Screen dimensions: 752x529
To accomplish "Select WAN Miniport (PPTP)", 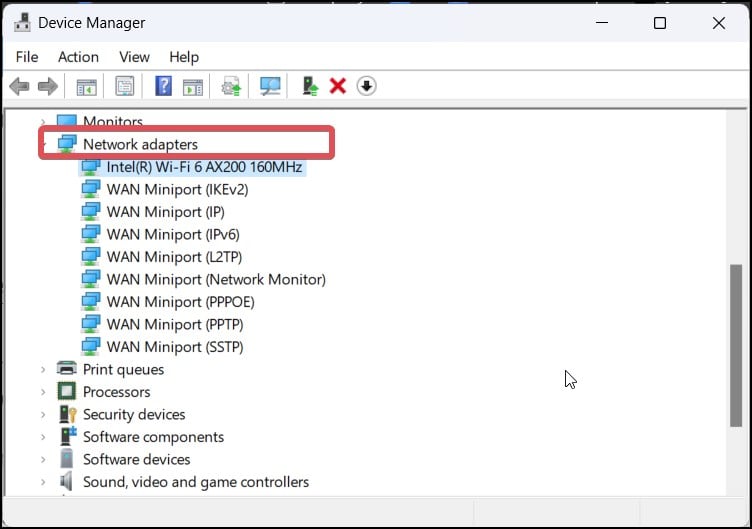I will [175, 324].
